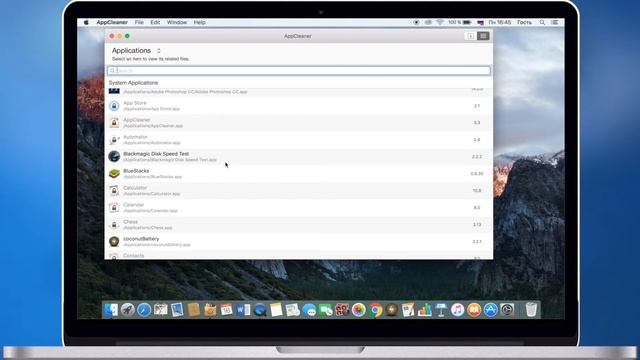The height and width of the screenshot is (360, 640).
Task: Click the search field in AppCleaner
Action: pyautogui.click(x=298, y=71)
